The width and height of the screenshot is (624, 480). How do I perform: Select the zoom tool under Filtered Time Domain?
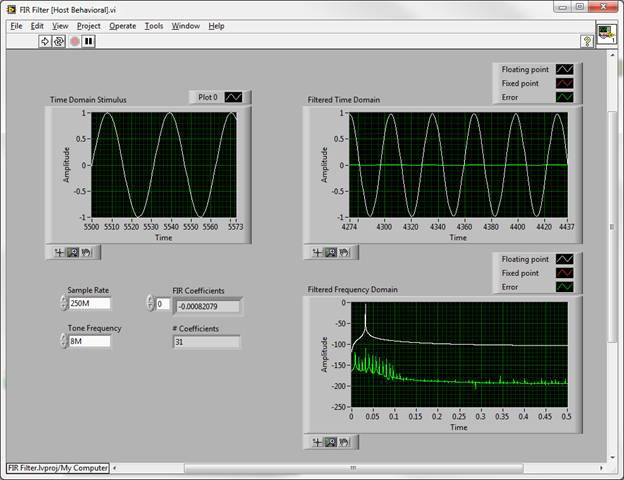click(x=329, y=253)
